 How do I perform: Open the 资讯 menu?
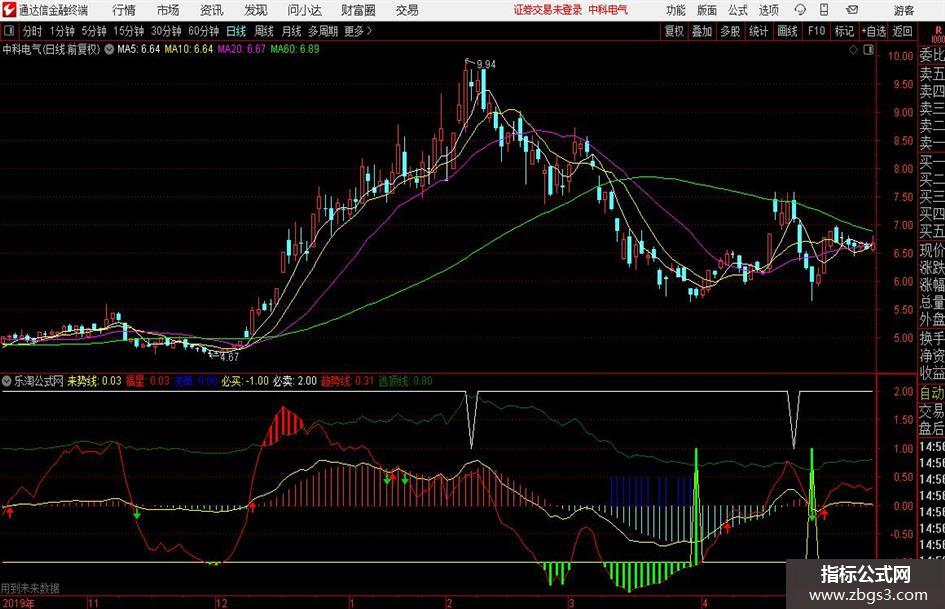point(212,10)
